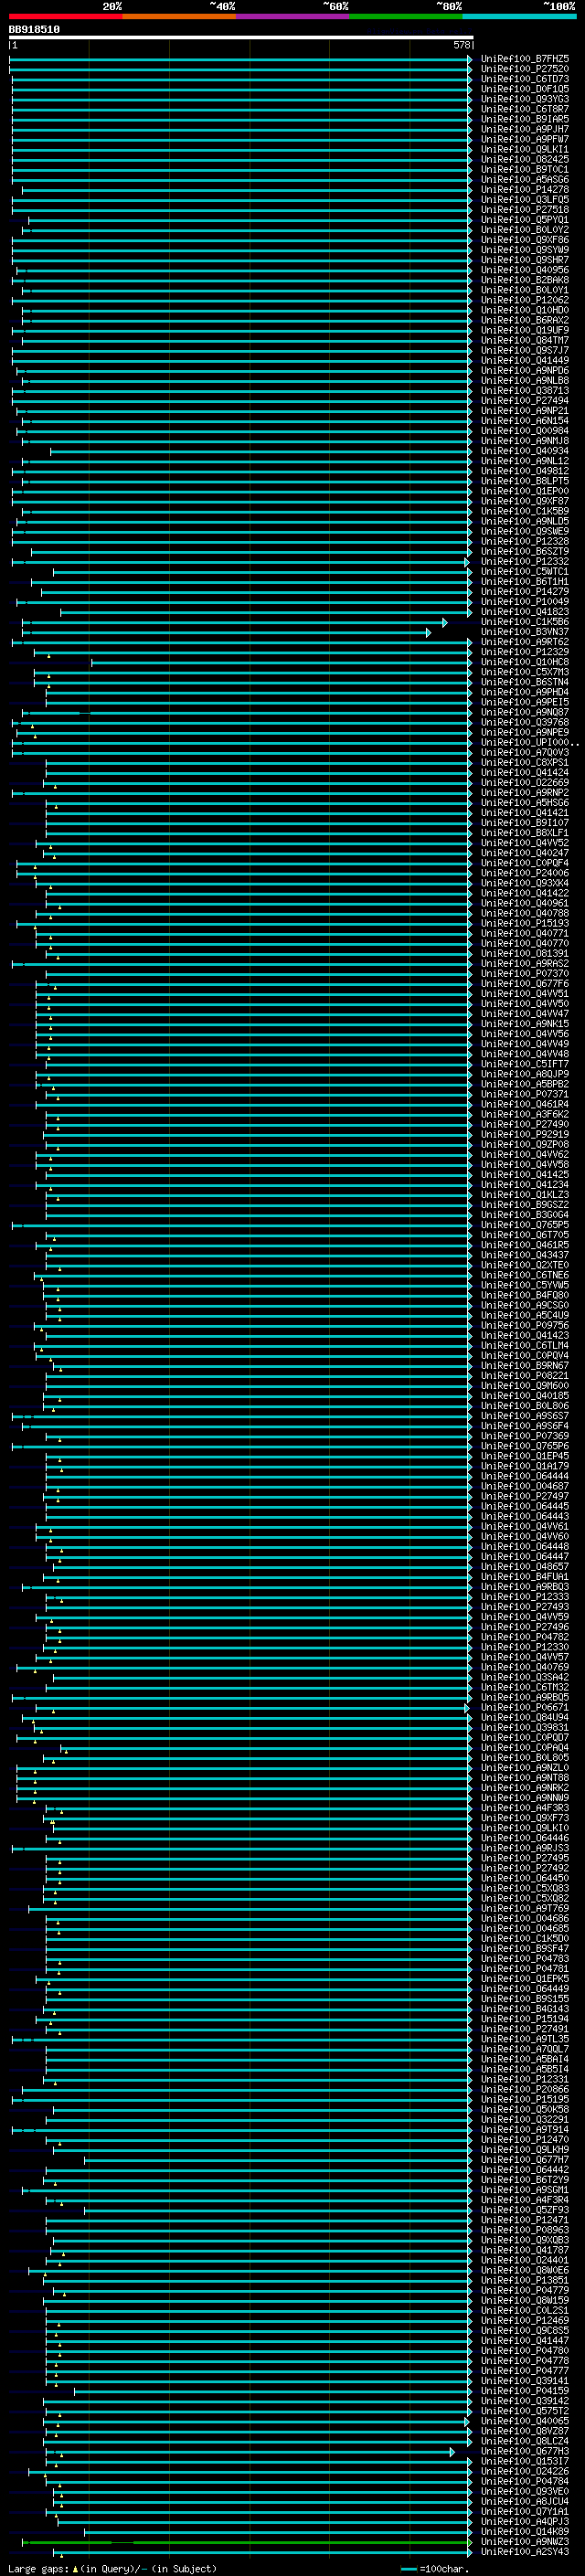
Task: Select hit label UniRef100_A8JCU4
Action: (x=524, y=2501)
